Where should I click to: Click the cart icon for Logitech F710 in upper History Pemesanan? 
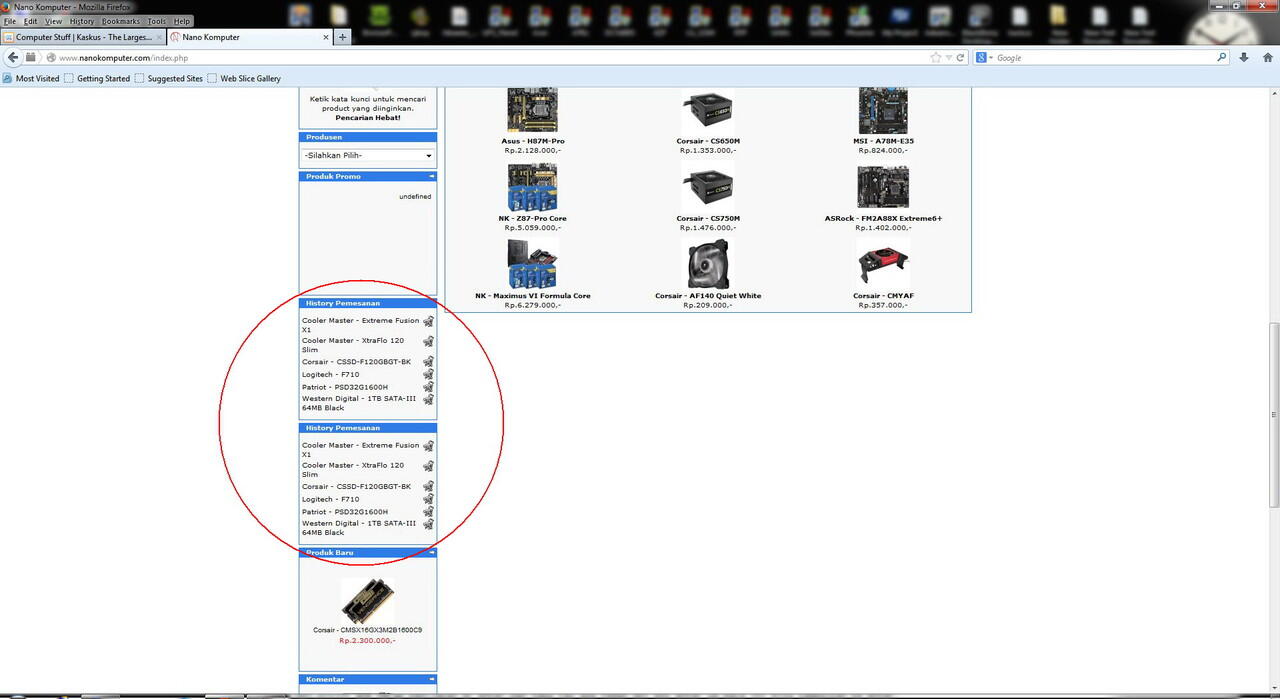(x=428, y=375)
